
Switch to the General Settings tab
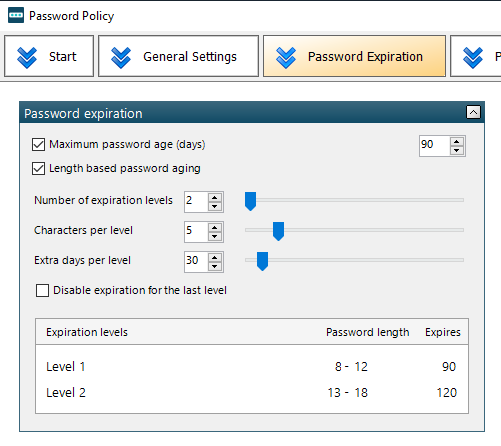click(178, 56)
